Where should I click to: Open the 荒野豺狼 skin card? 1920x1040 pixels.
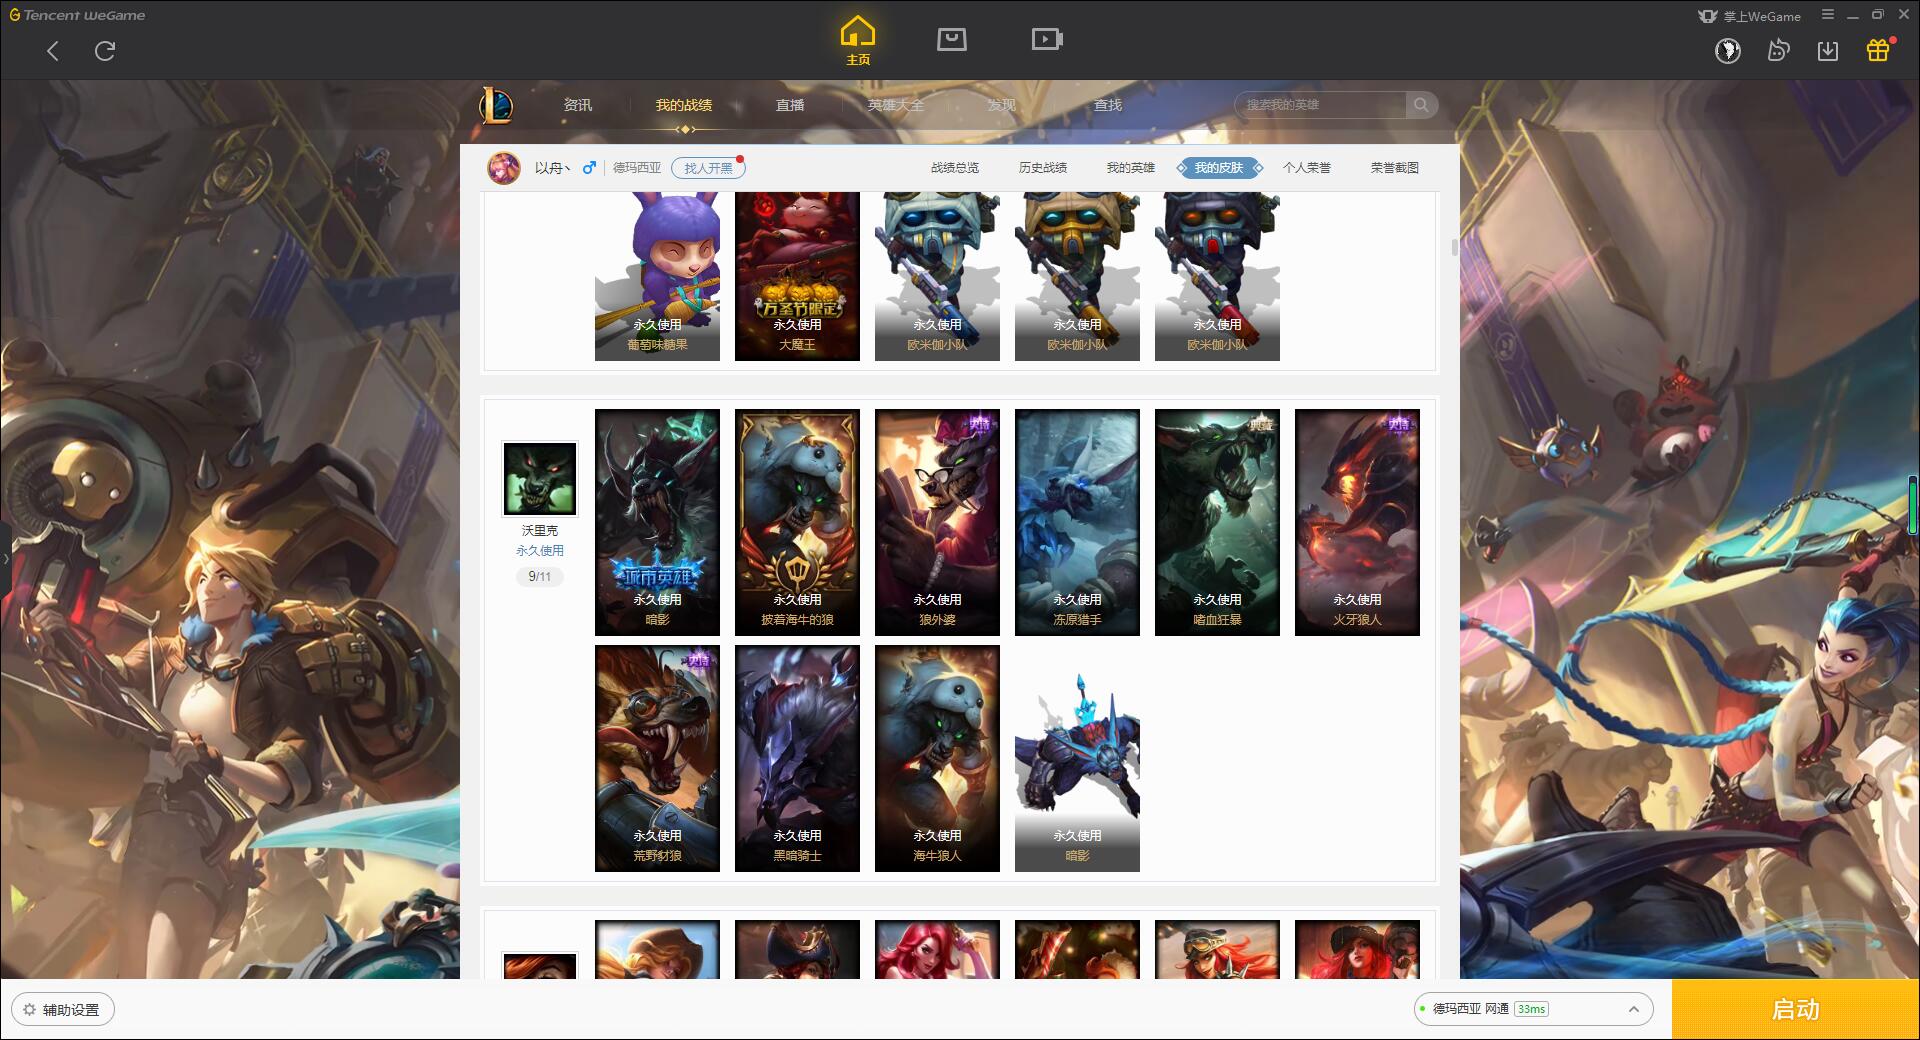coord(657,758)
